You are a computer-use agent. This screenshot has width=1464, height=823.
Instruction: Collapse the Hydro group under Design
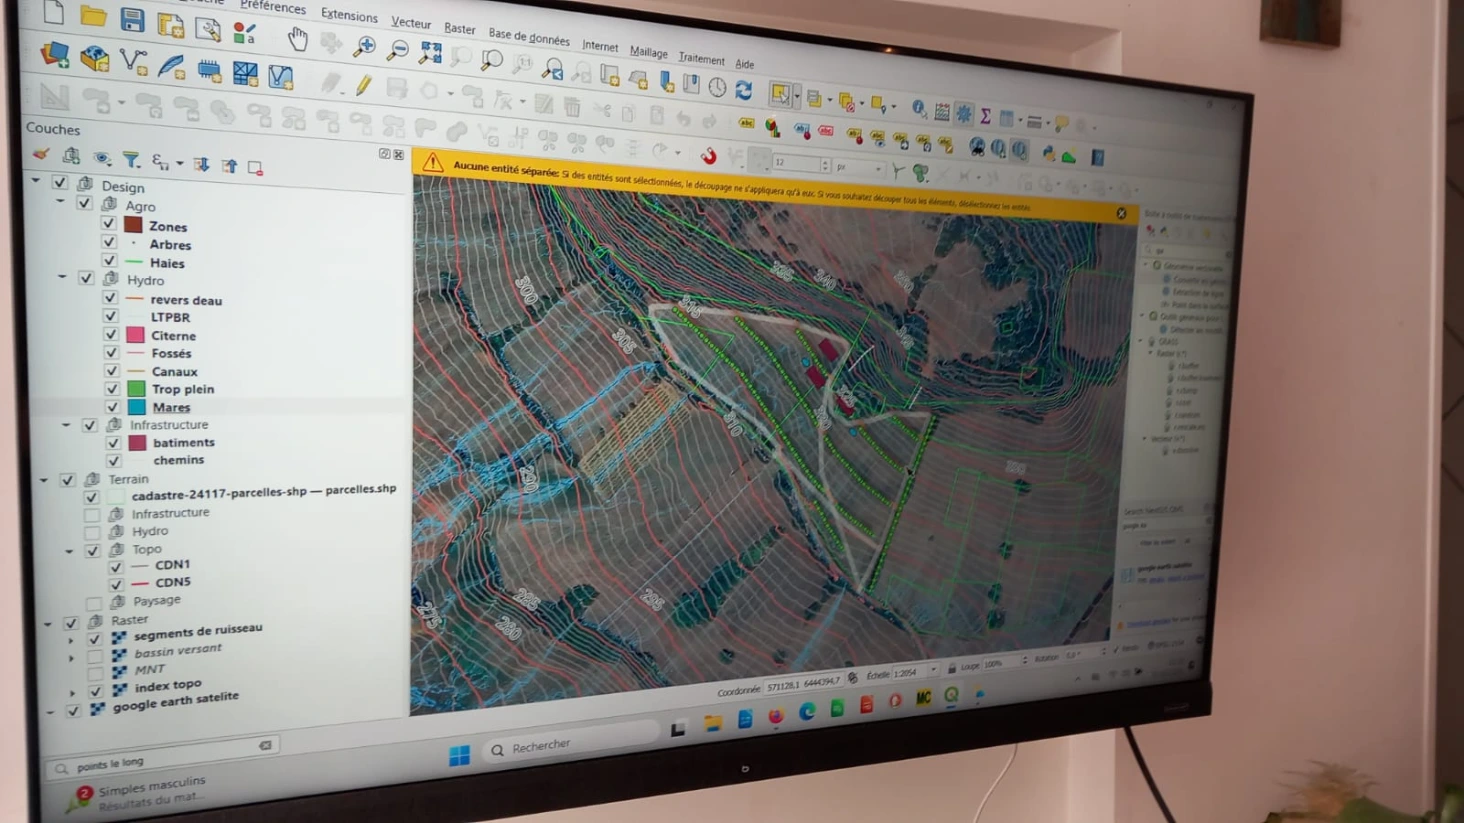point(62,277)
